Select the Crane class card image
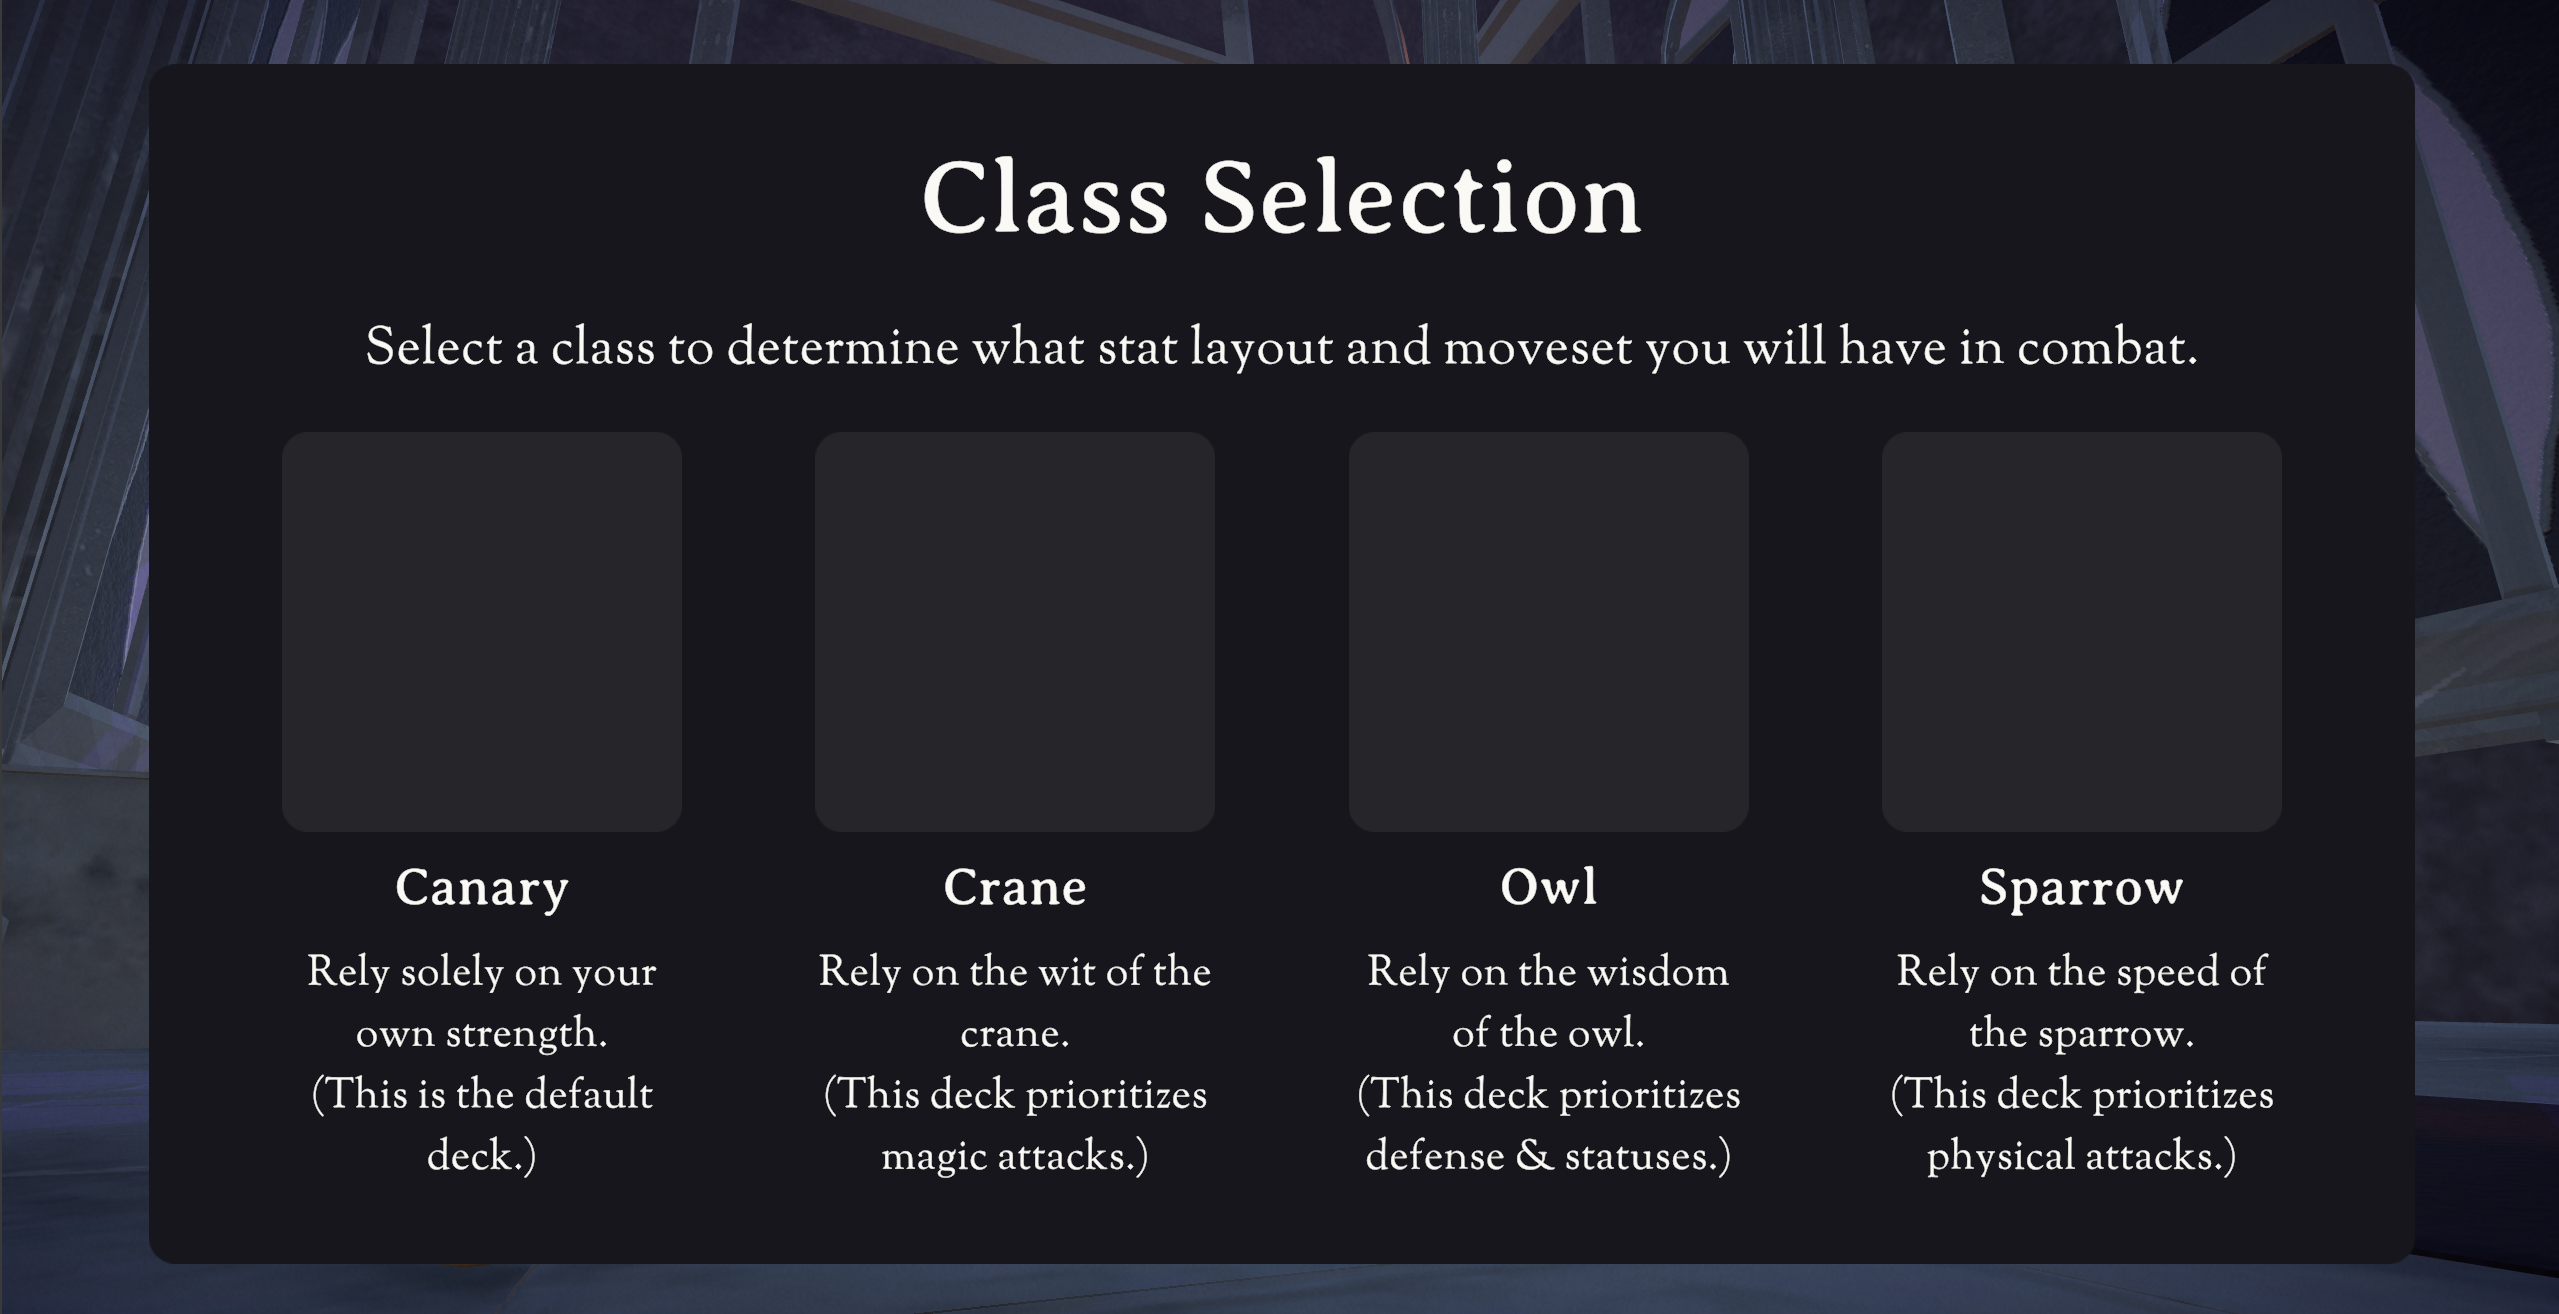Image resolution: width=2559 pixels, height=1314 pixels. (x=1015, y=632)
